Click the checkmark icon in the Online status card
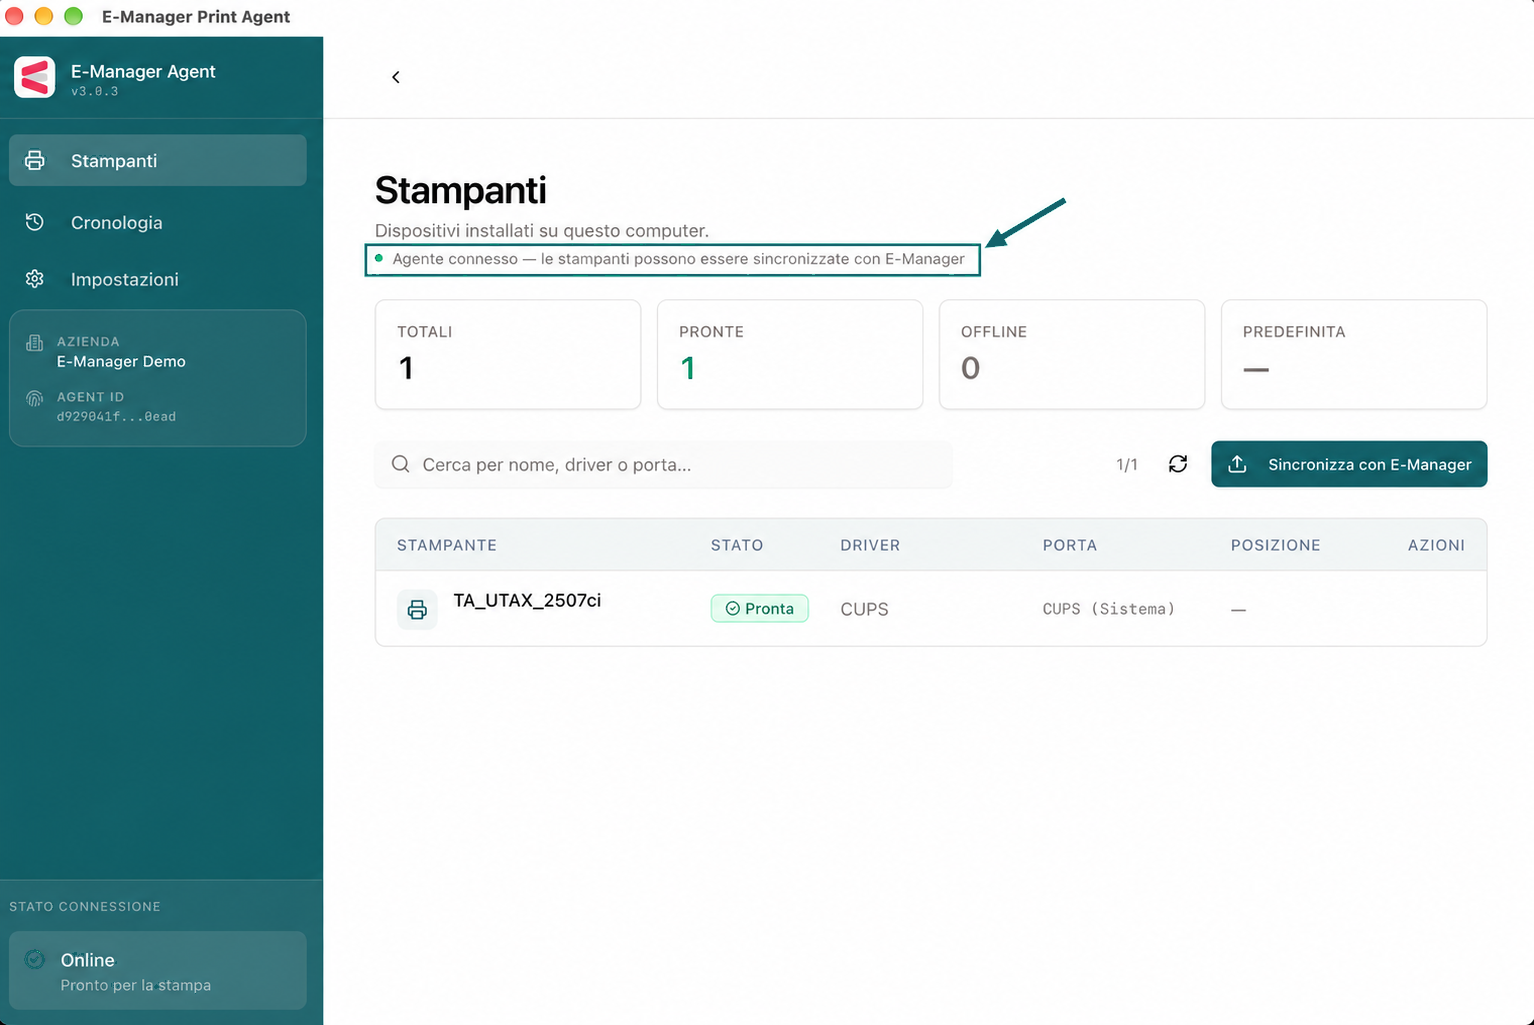This screenshot has height=1025, width=1534. click(35, 959)
